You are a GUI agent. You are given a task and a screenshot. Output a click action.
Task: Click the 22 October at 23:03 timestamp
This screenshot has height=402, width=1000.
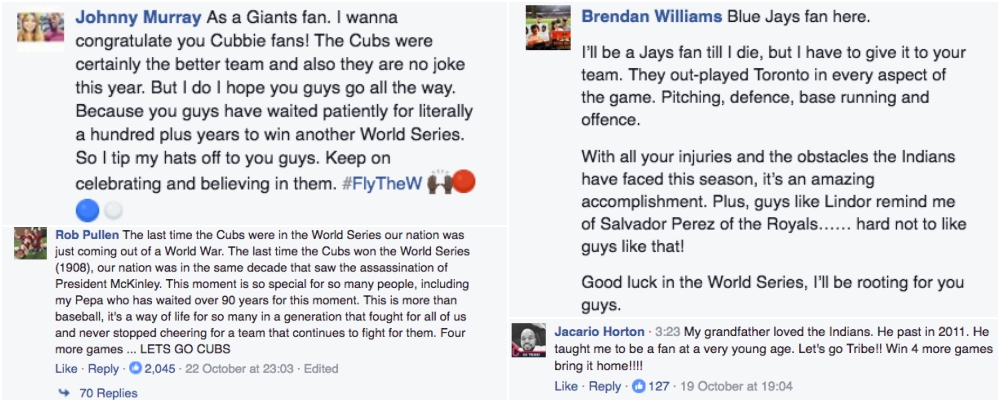pos(246,369)
